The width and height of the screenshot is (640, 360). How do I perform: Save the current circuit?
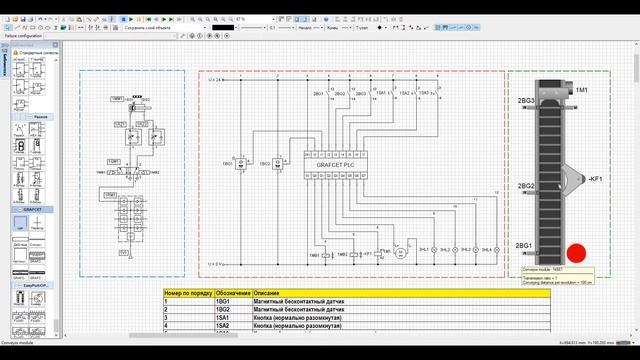(x=23, y=19)
